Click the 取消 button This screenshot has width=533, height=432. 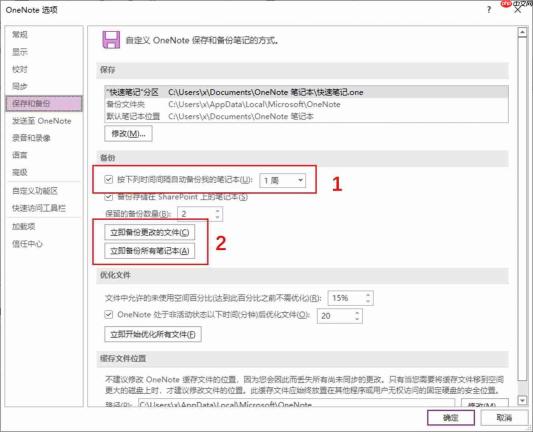point(504,418)
